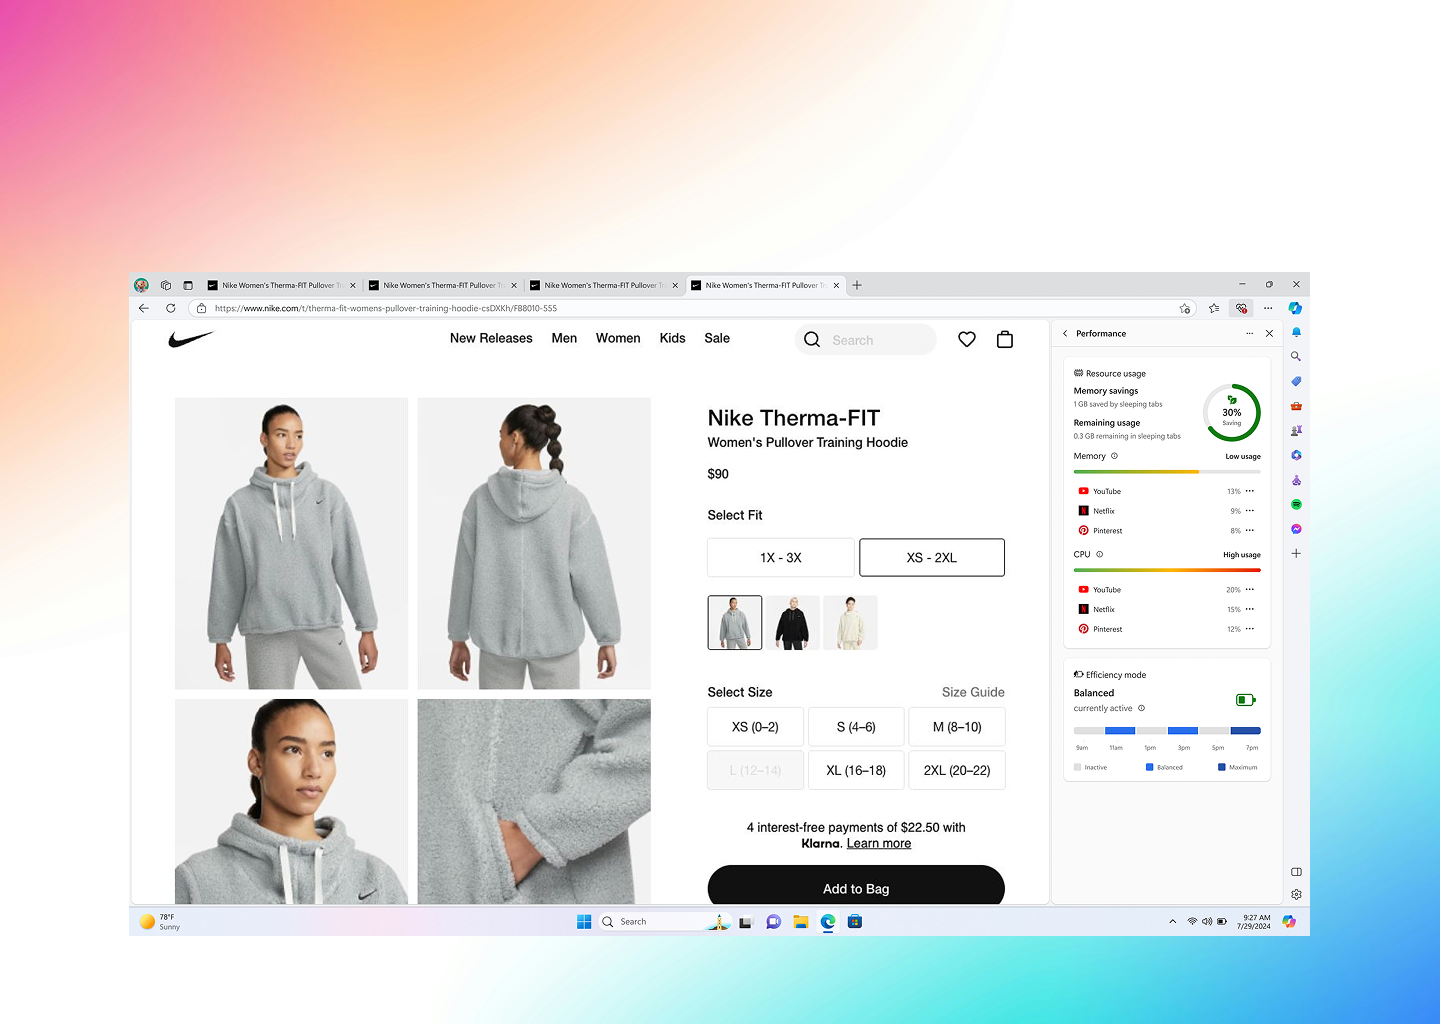Toggle the sidebar layout icon above the gear
1440x1024 pixels.
pos(1296,872)
